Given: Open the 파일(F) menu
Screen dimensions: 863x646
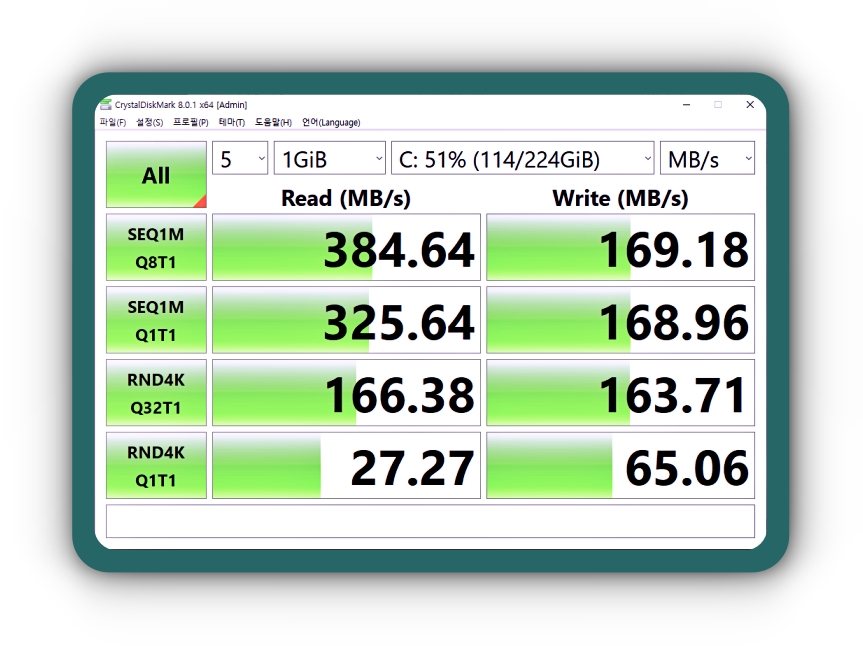Looking at the screenshot, I should (113, 122).
